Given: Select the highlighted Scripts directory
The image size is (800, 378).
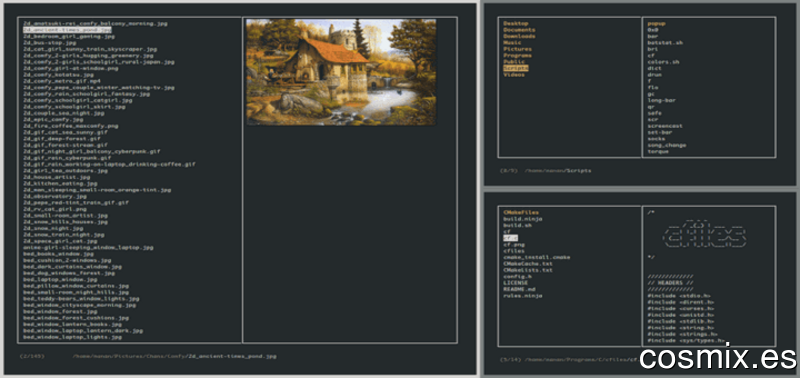Looking at the screenshot, I should (x=516, y=68).
